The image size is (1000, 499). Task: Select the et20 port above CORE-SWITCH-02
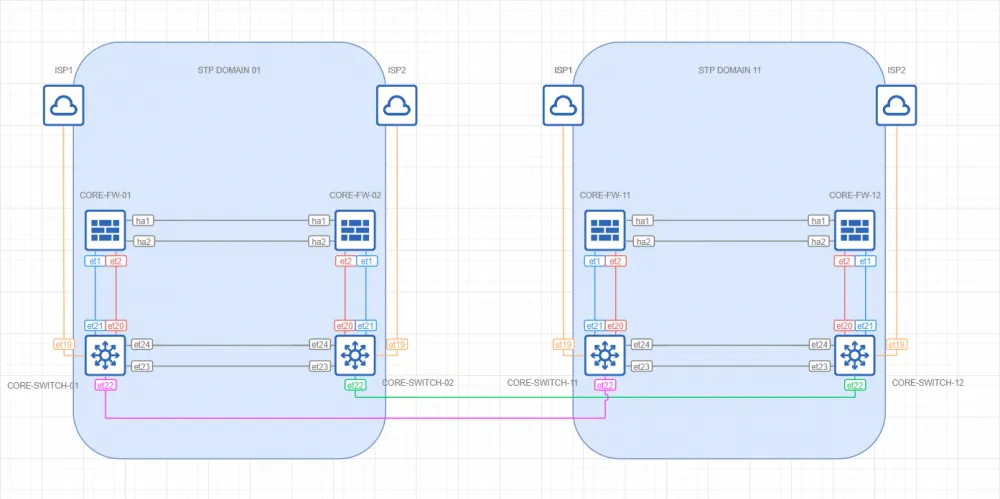tap(345, 325)
